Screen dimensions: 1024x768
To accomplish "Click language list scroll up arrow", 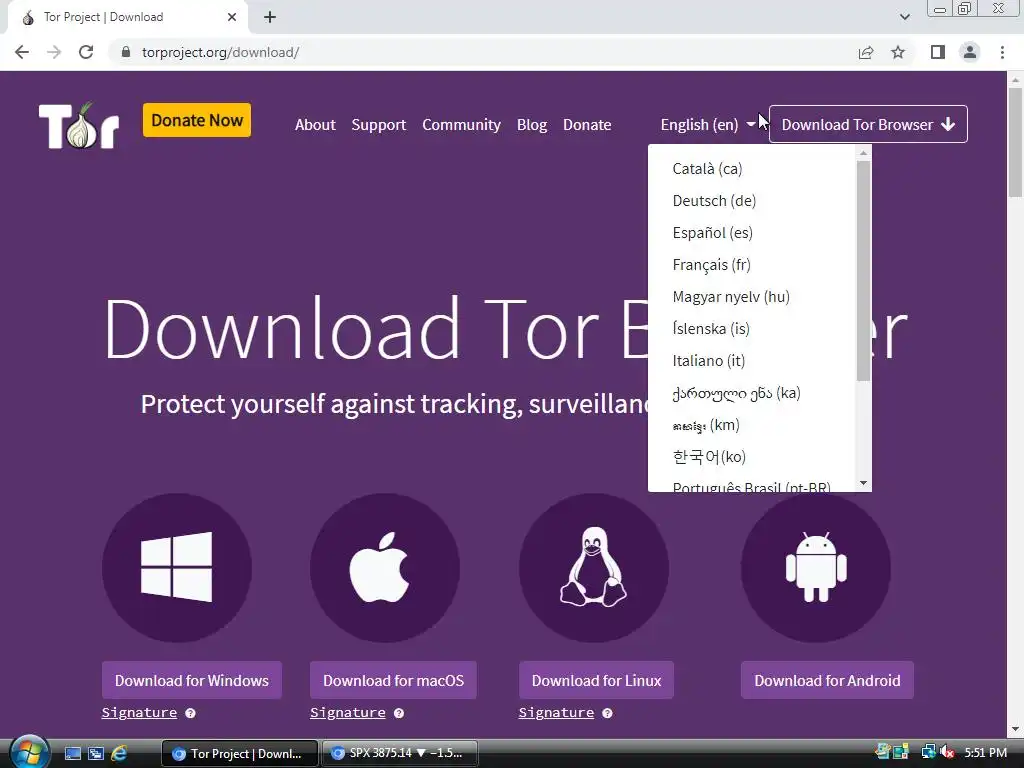I will tap(863, 153).
